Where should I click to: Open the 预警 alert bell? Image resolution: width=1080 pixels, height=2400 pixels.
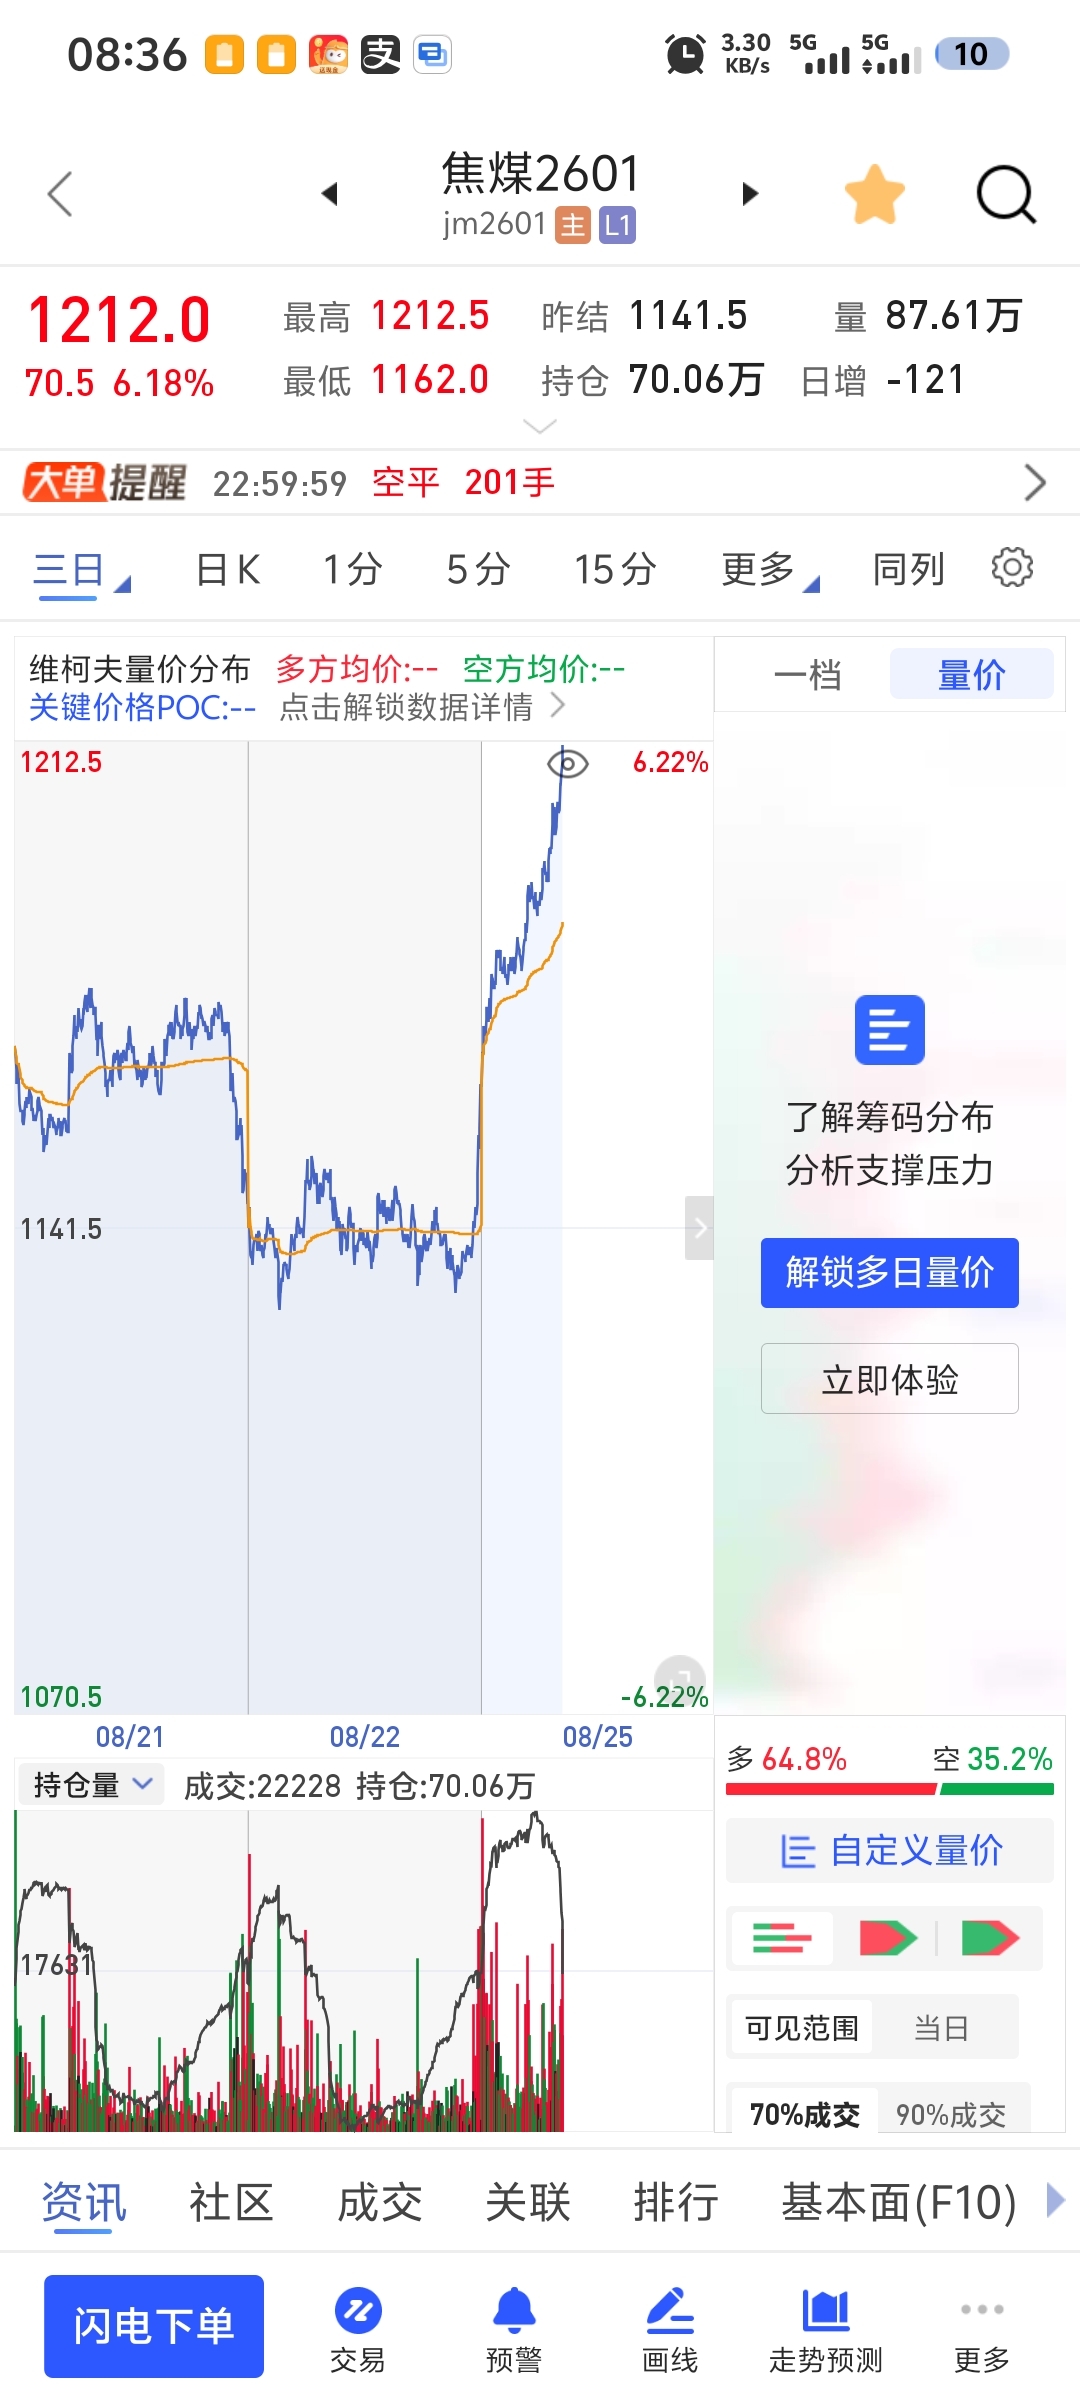pos(514,2330)
